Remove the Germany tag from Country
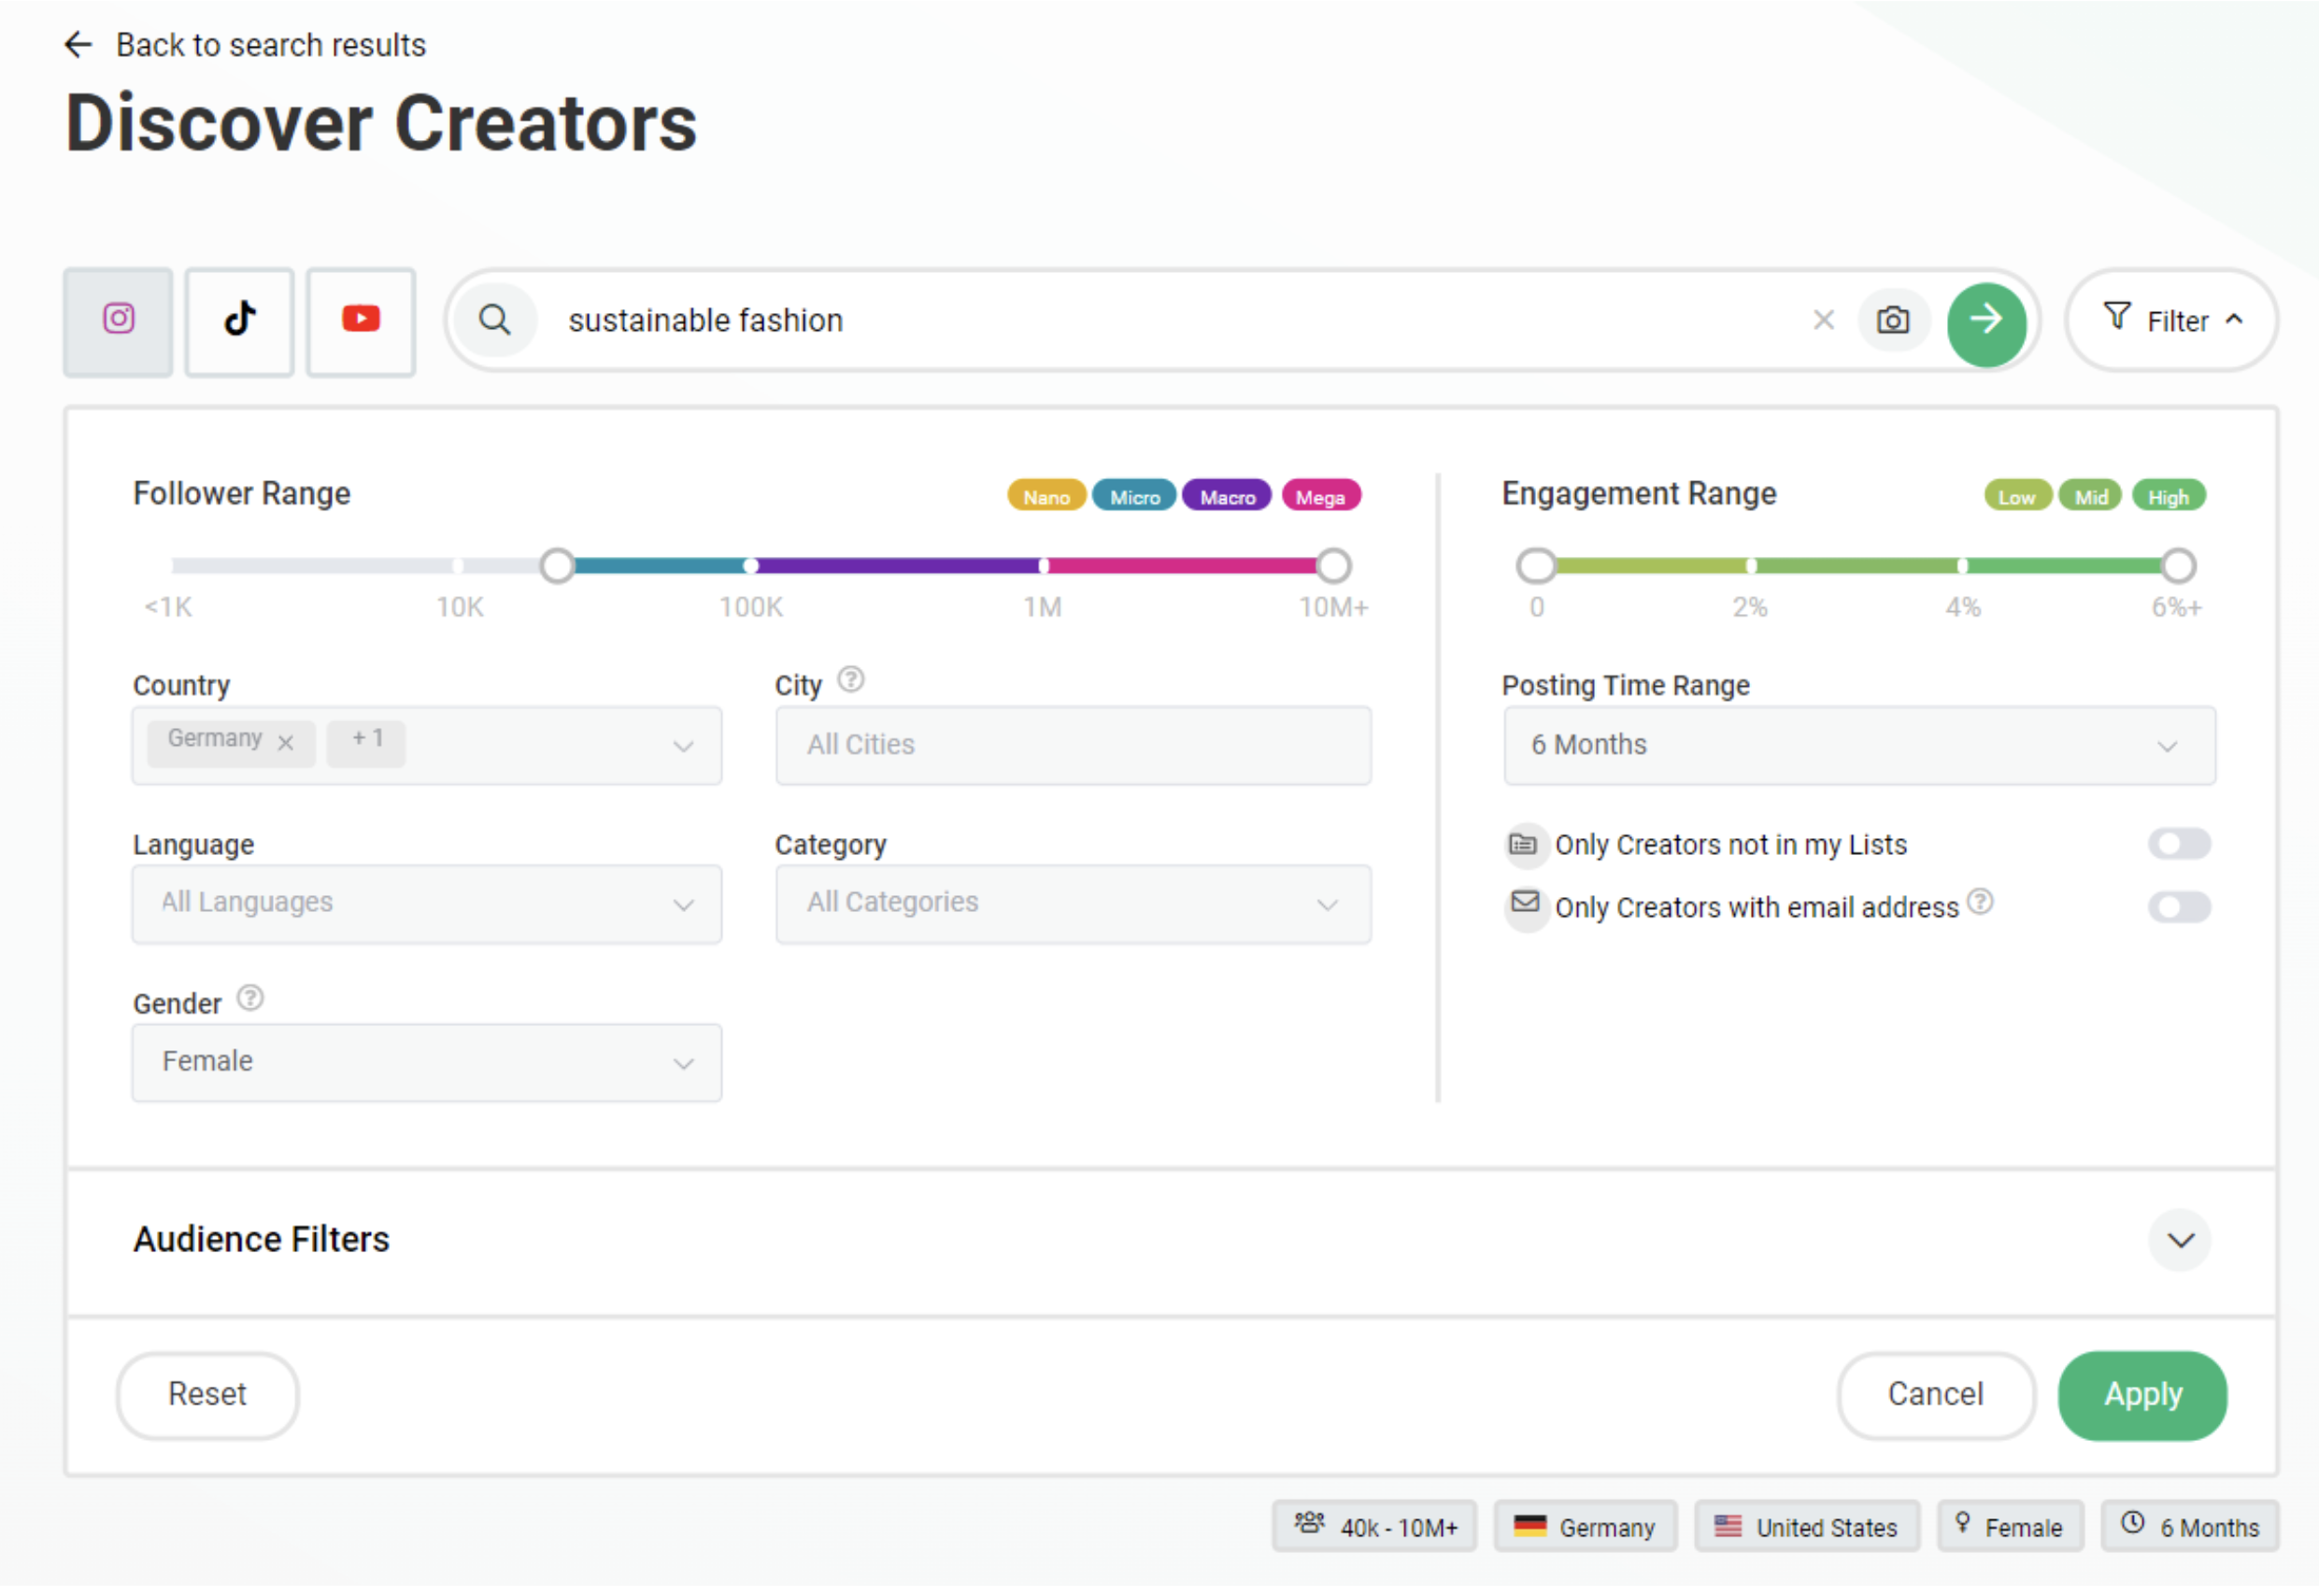The width and height of the screenshot is (2319, 1596). point(286,744)
